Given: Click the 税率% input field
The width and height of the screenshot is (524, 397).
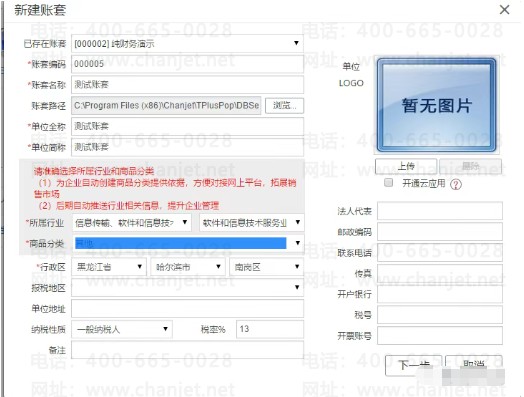Looking at the screenshot, I should pos(270,329).
